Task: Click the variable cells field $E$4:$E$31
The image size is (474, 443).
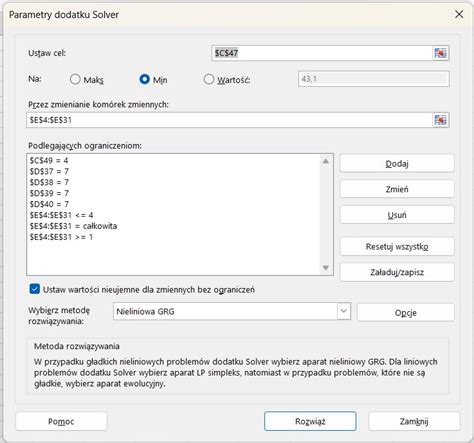Action: tap(230, 120)
